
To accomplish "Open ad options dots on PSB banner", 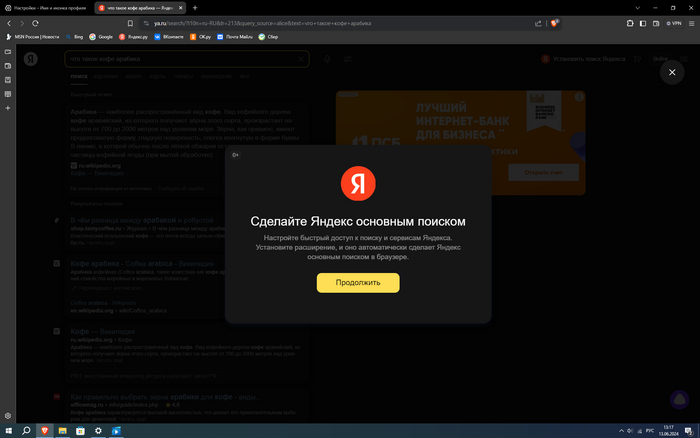I will tap(579, 97).
